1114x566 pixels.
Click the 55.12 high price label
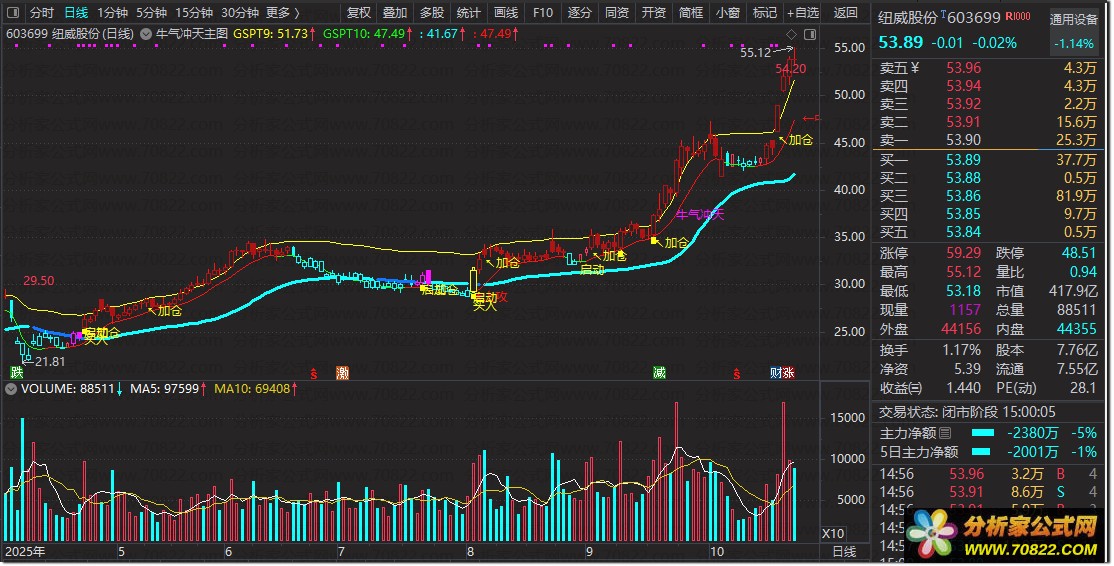755,52
